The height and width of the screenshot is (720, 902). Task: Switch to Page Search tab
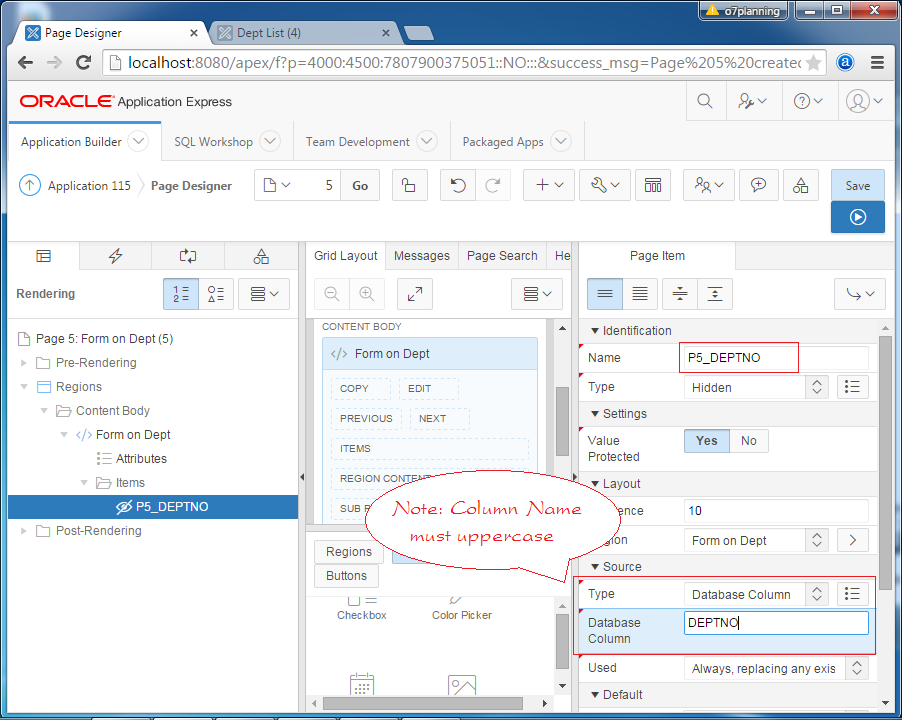(x=502, y=256)
